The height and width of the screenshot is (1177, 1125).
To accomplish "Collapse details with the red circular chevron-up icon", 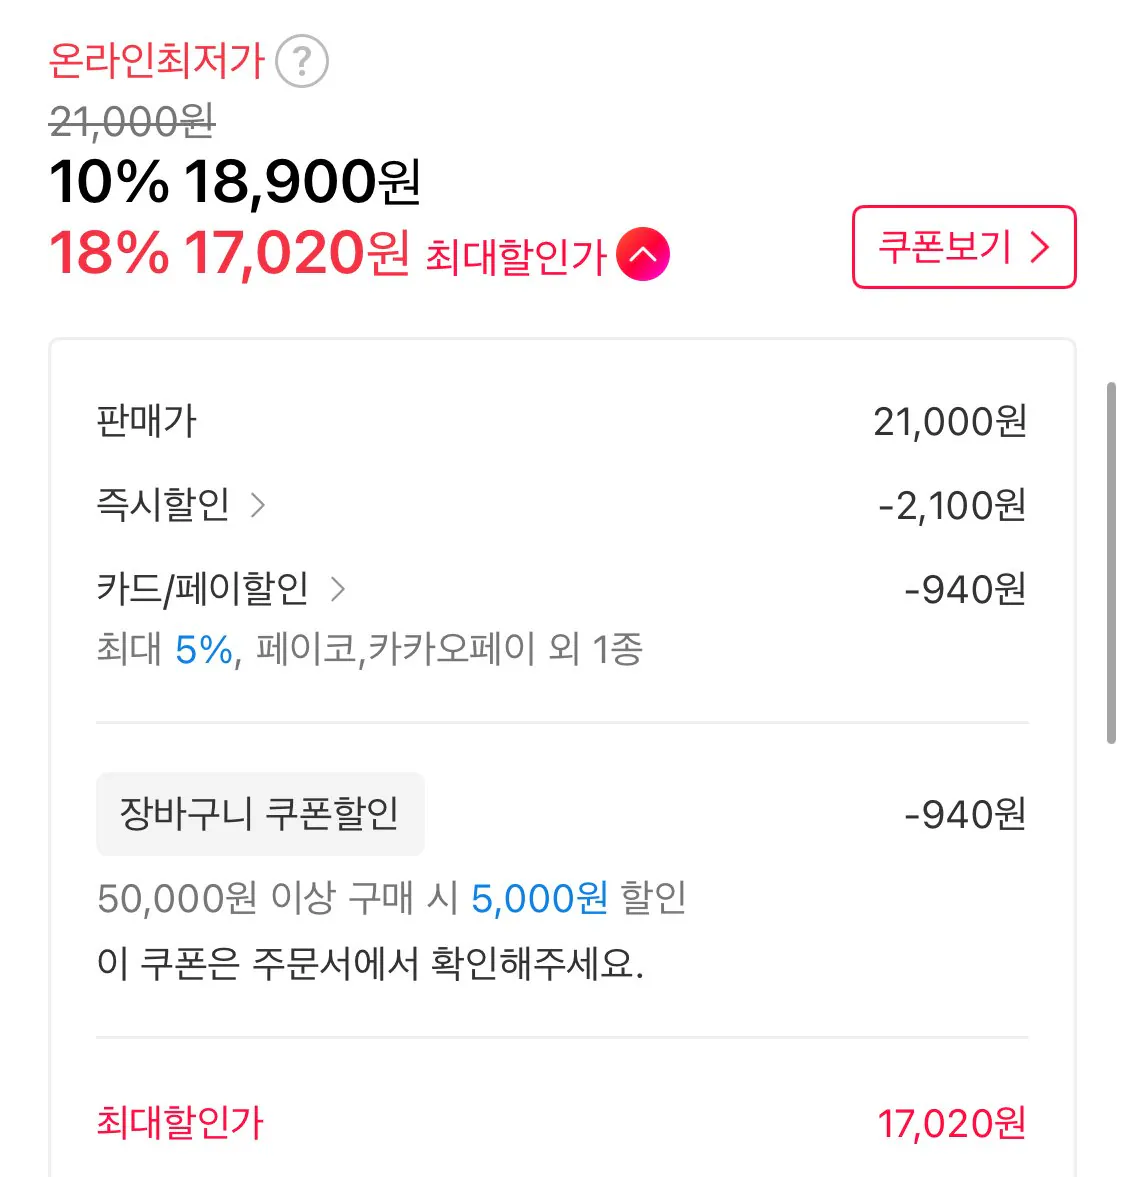I will pyautogui.click(x=643, y=255).
